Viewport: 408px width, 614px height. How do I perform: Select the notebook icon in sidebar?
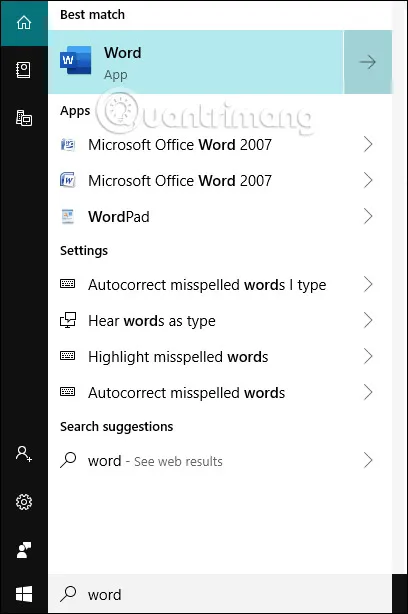pyautogui.click(x=23, y=70)
